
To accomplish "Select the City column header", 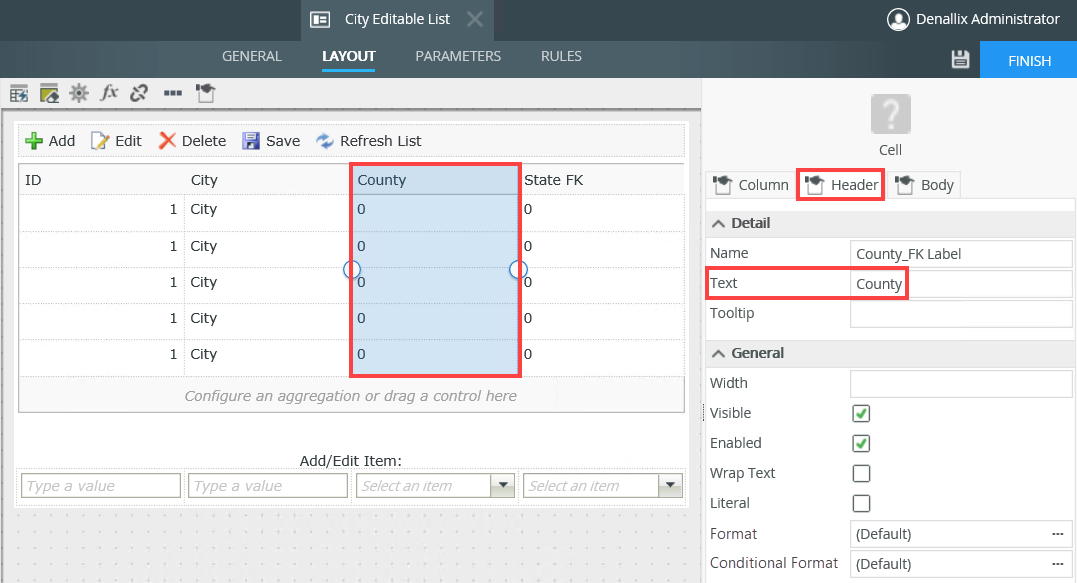I will [267, 180].
